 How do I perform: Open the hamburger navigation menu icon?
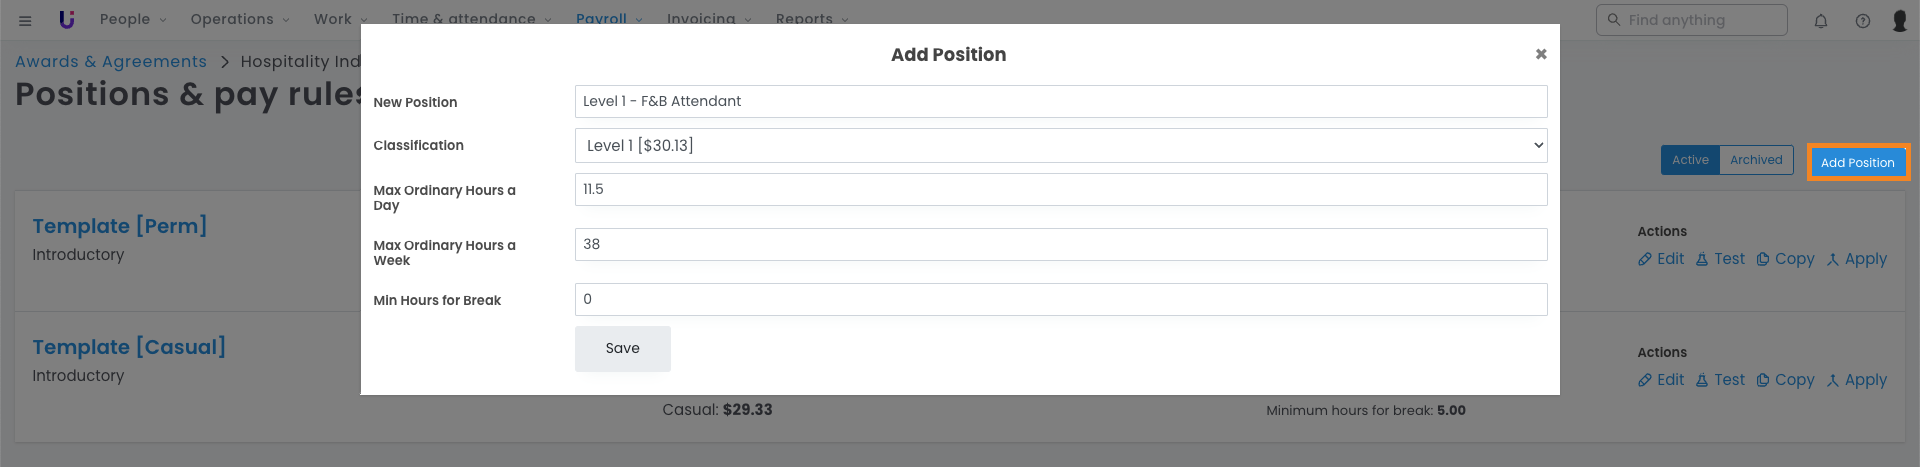click(x=25, y=20)
